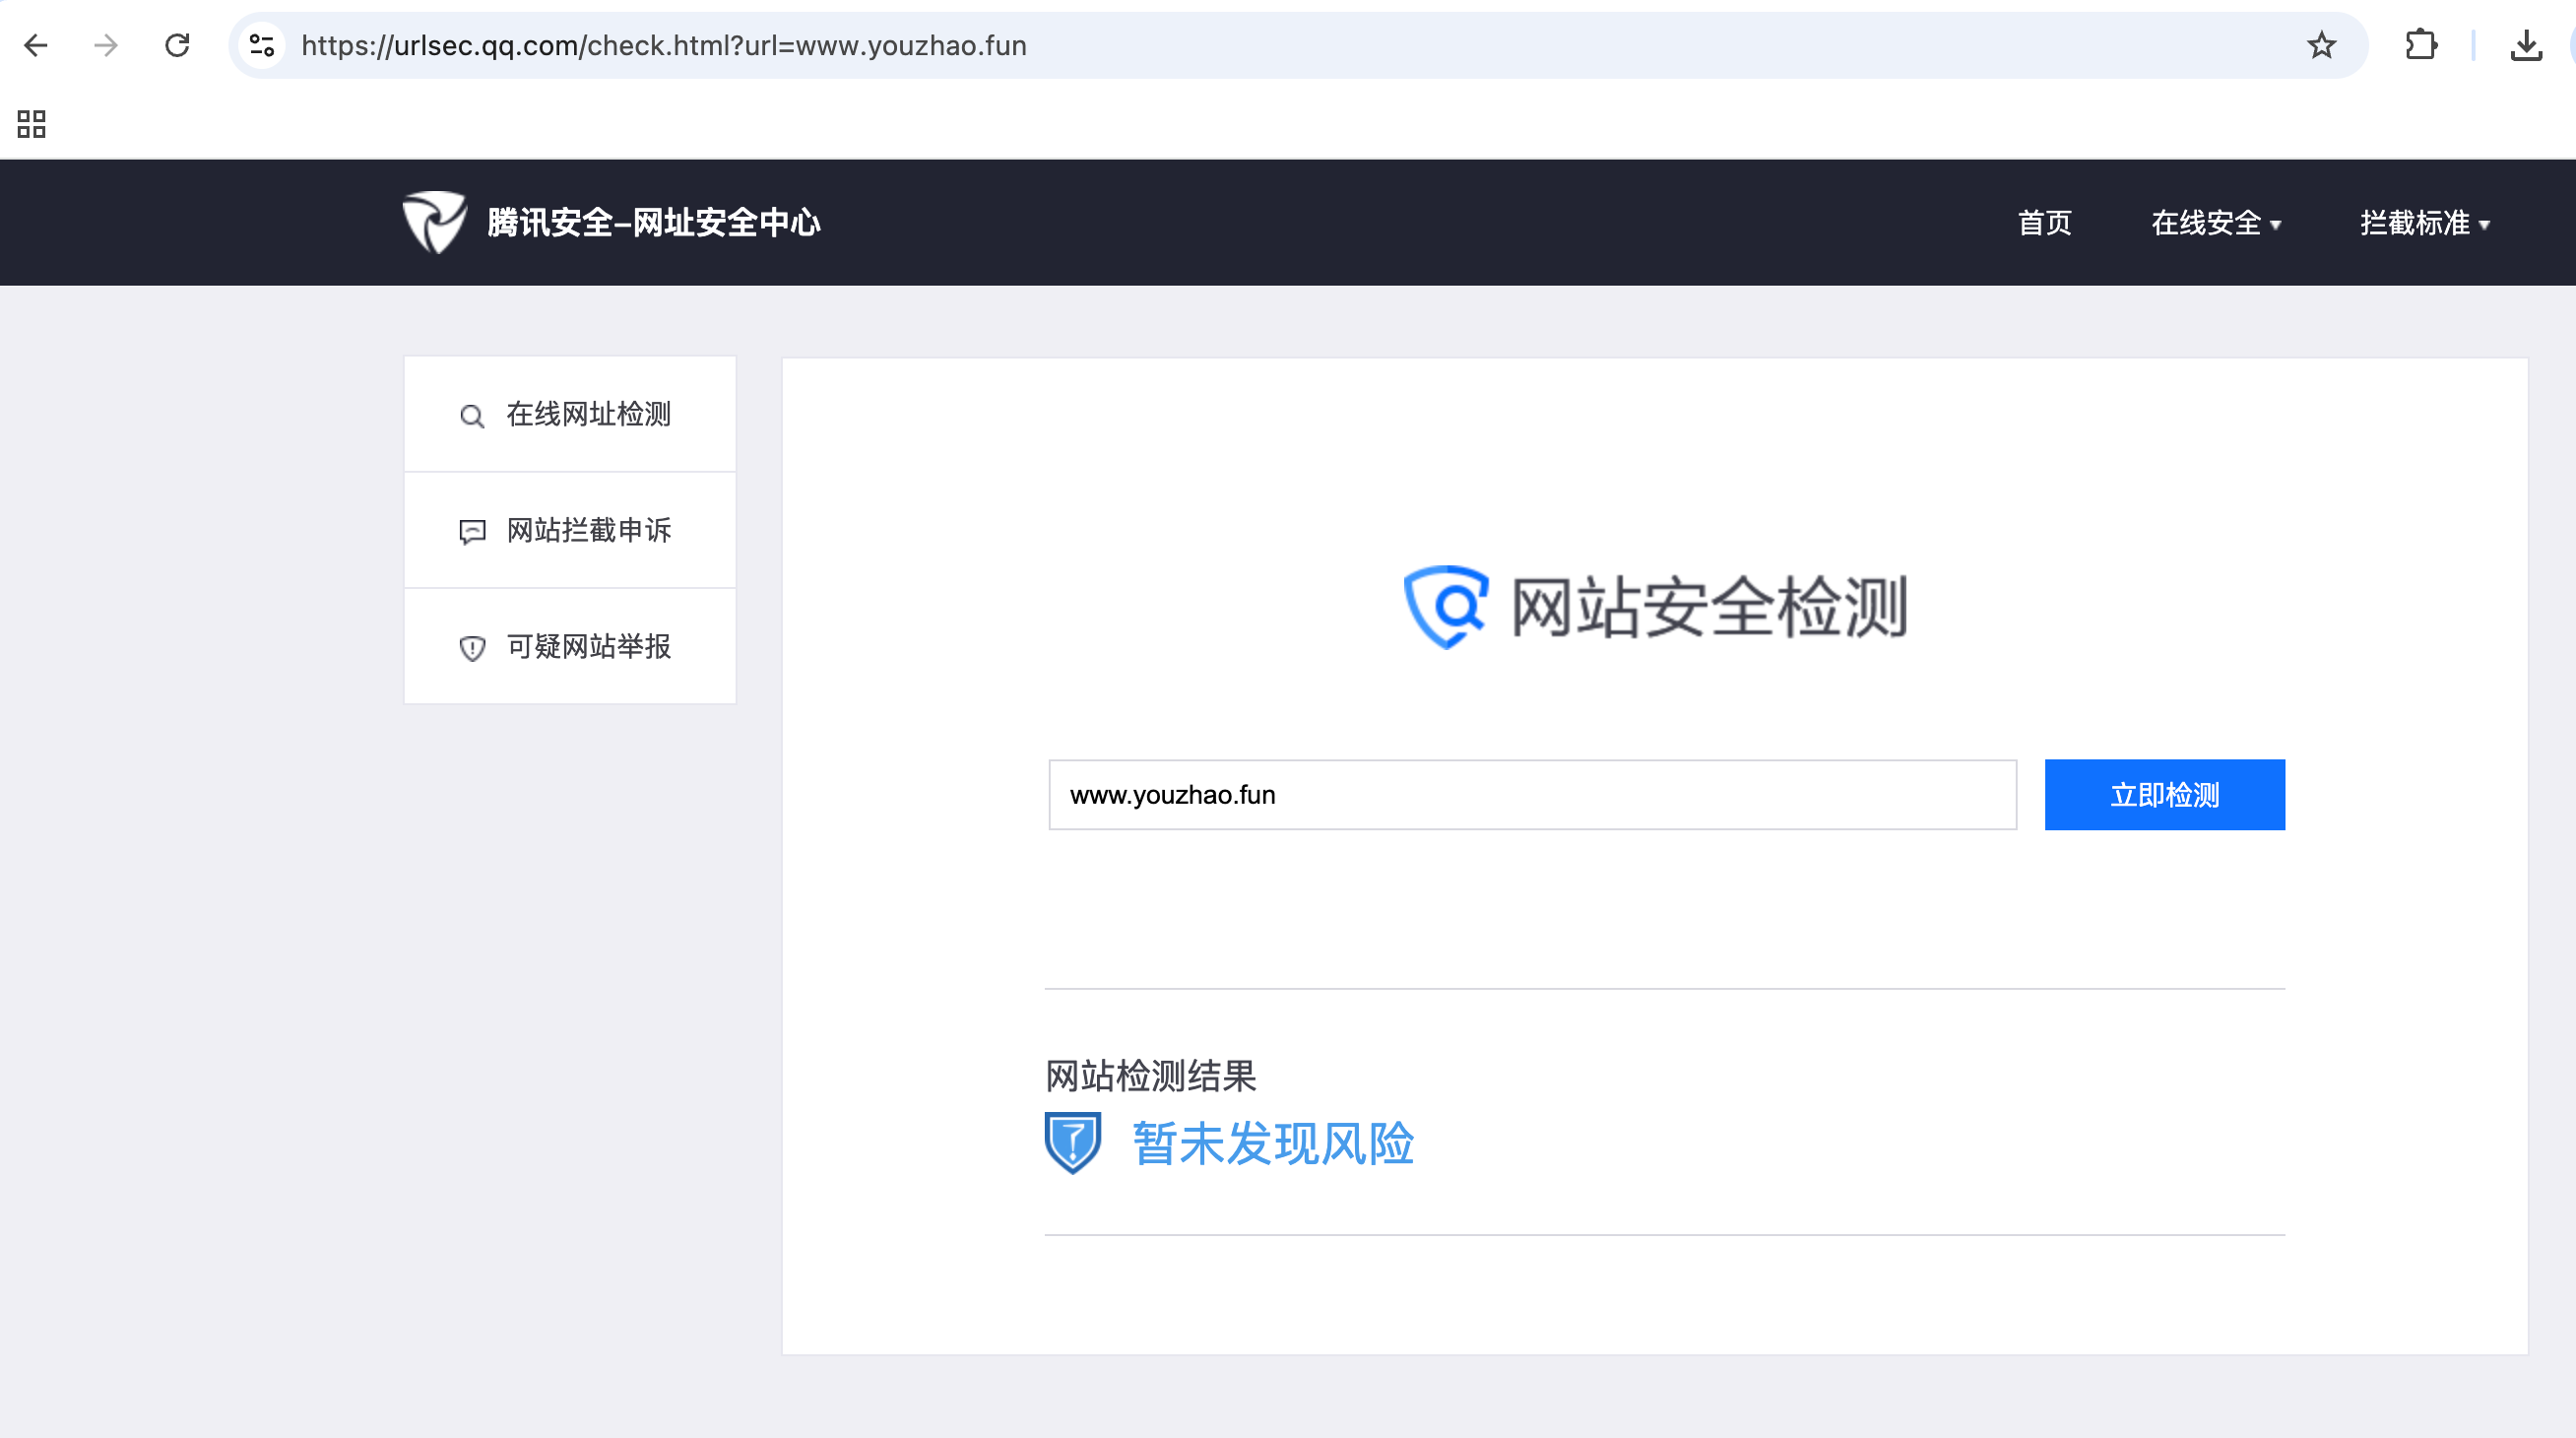Click the Tencent Security shield logo
This screenshot has width=2576, height=1438.
[434, 222]
